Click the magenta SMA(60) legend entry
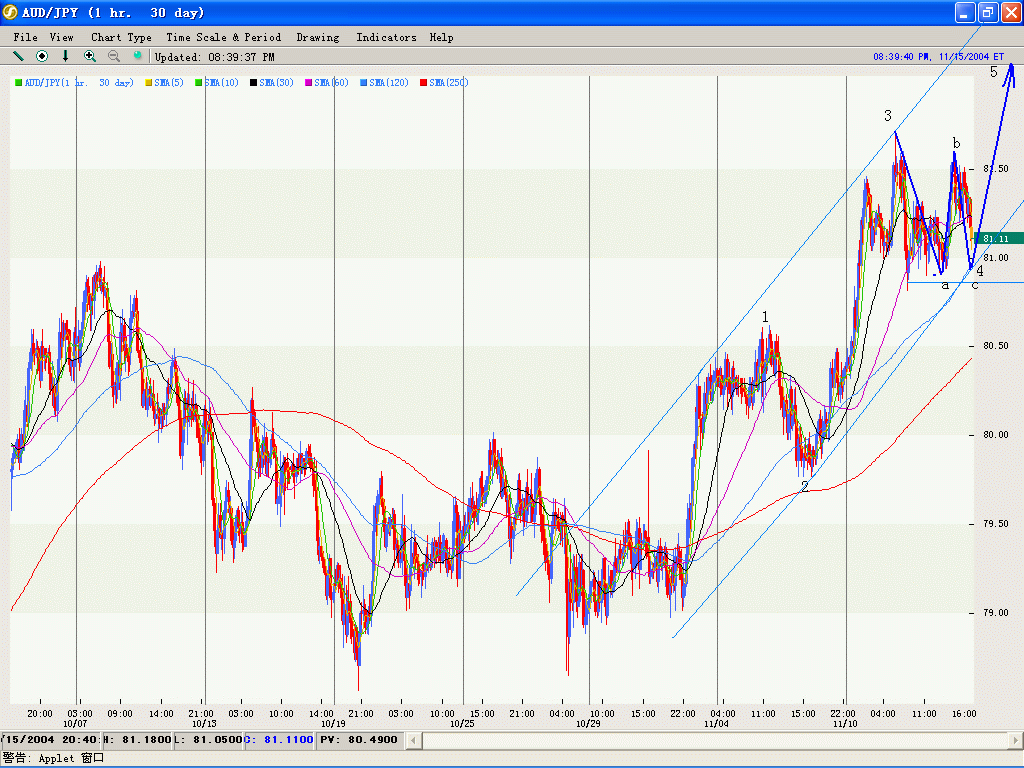The width and height of the screenshot is (1024, 768). (330, 83)
